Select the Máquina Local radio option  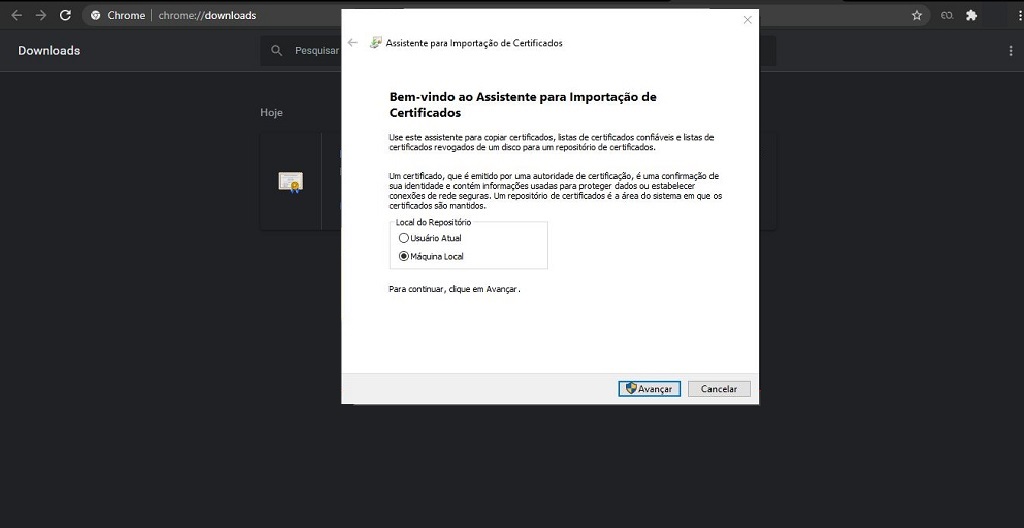(x=404, y=256)
